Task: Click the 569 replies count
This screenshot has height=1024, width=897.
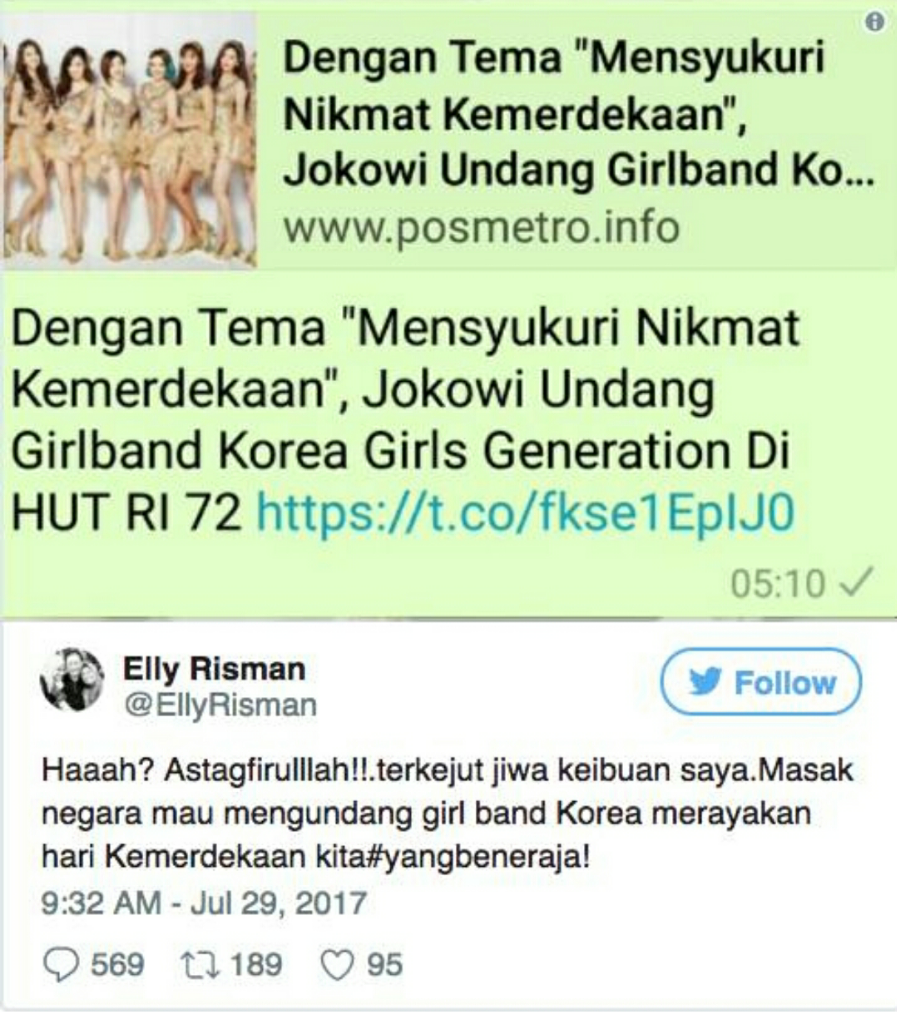Action: (x=118, y=965)
